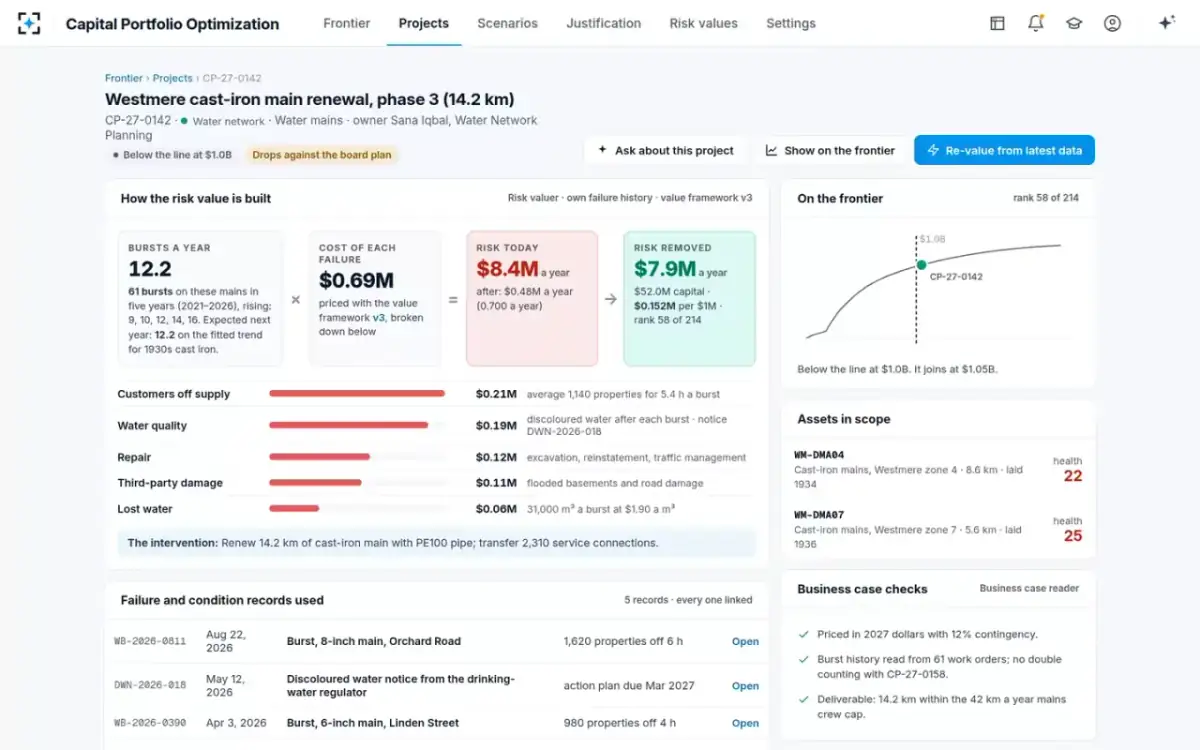Click Burst, 6-inch main, Linden Street
The width and height of the screenshot is (1200, 750).
tap(373, 723)
